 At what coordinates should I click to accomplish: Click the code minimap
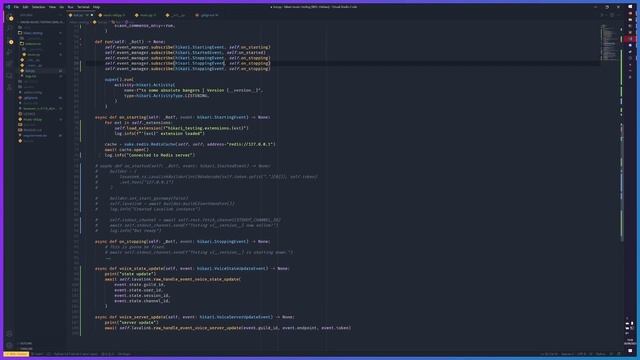(609, 42)
